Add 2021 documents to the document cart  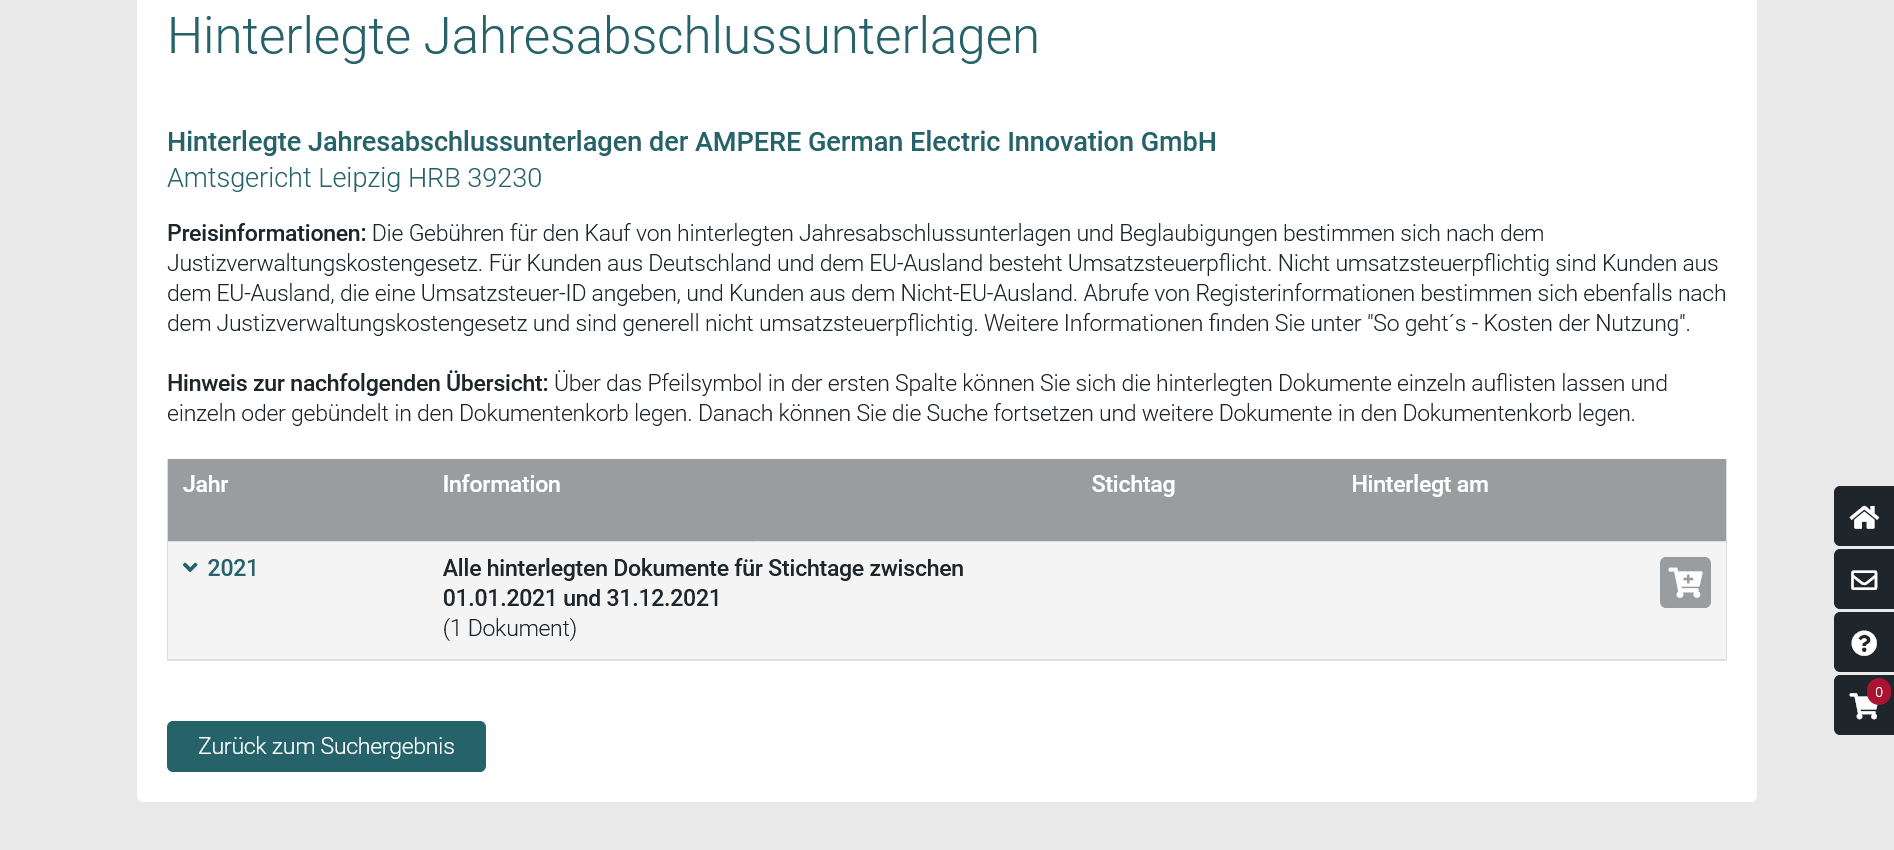pos(1685,582)
